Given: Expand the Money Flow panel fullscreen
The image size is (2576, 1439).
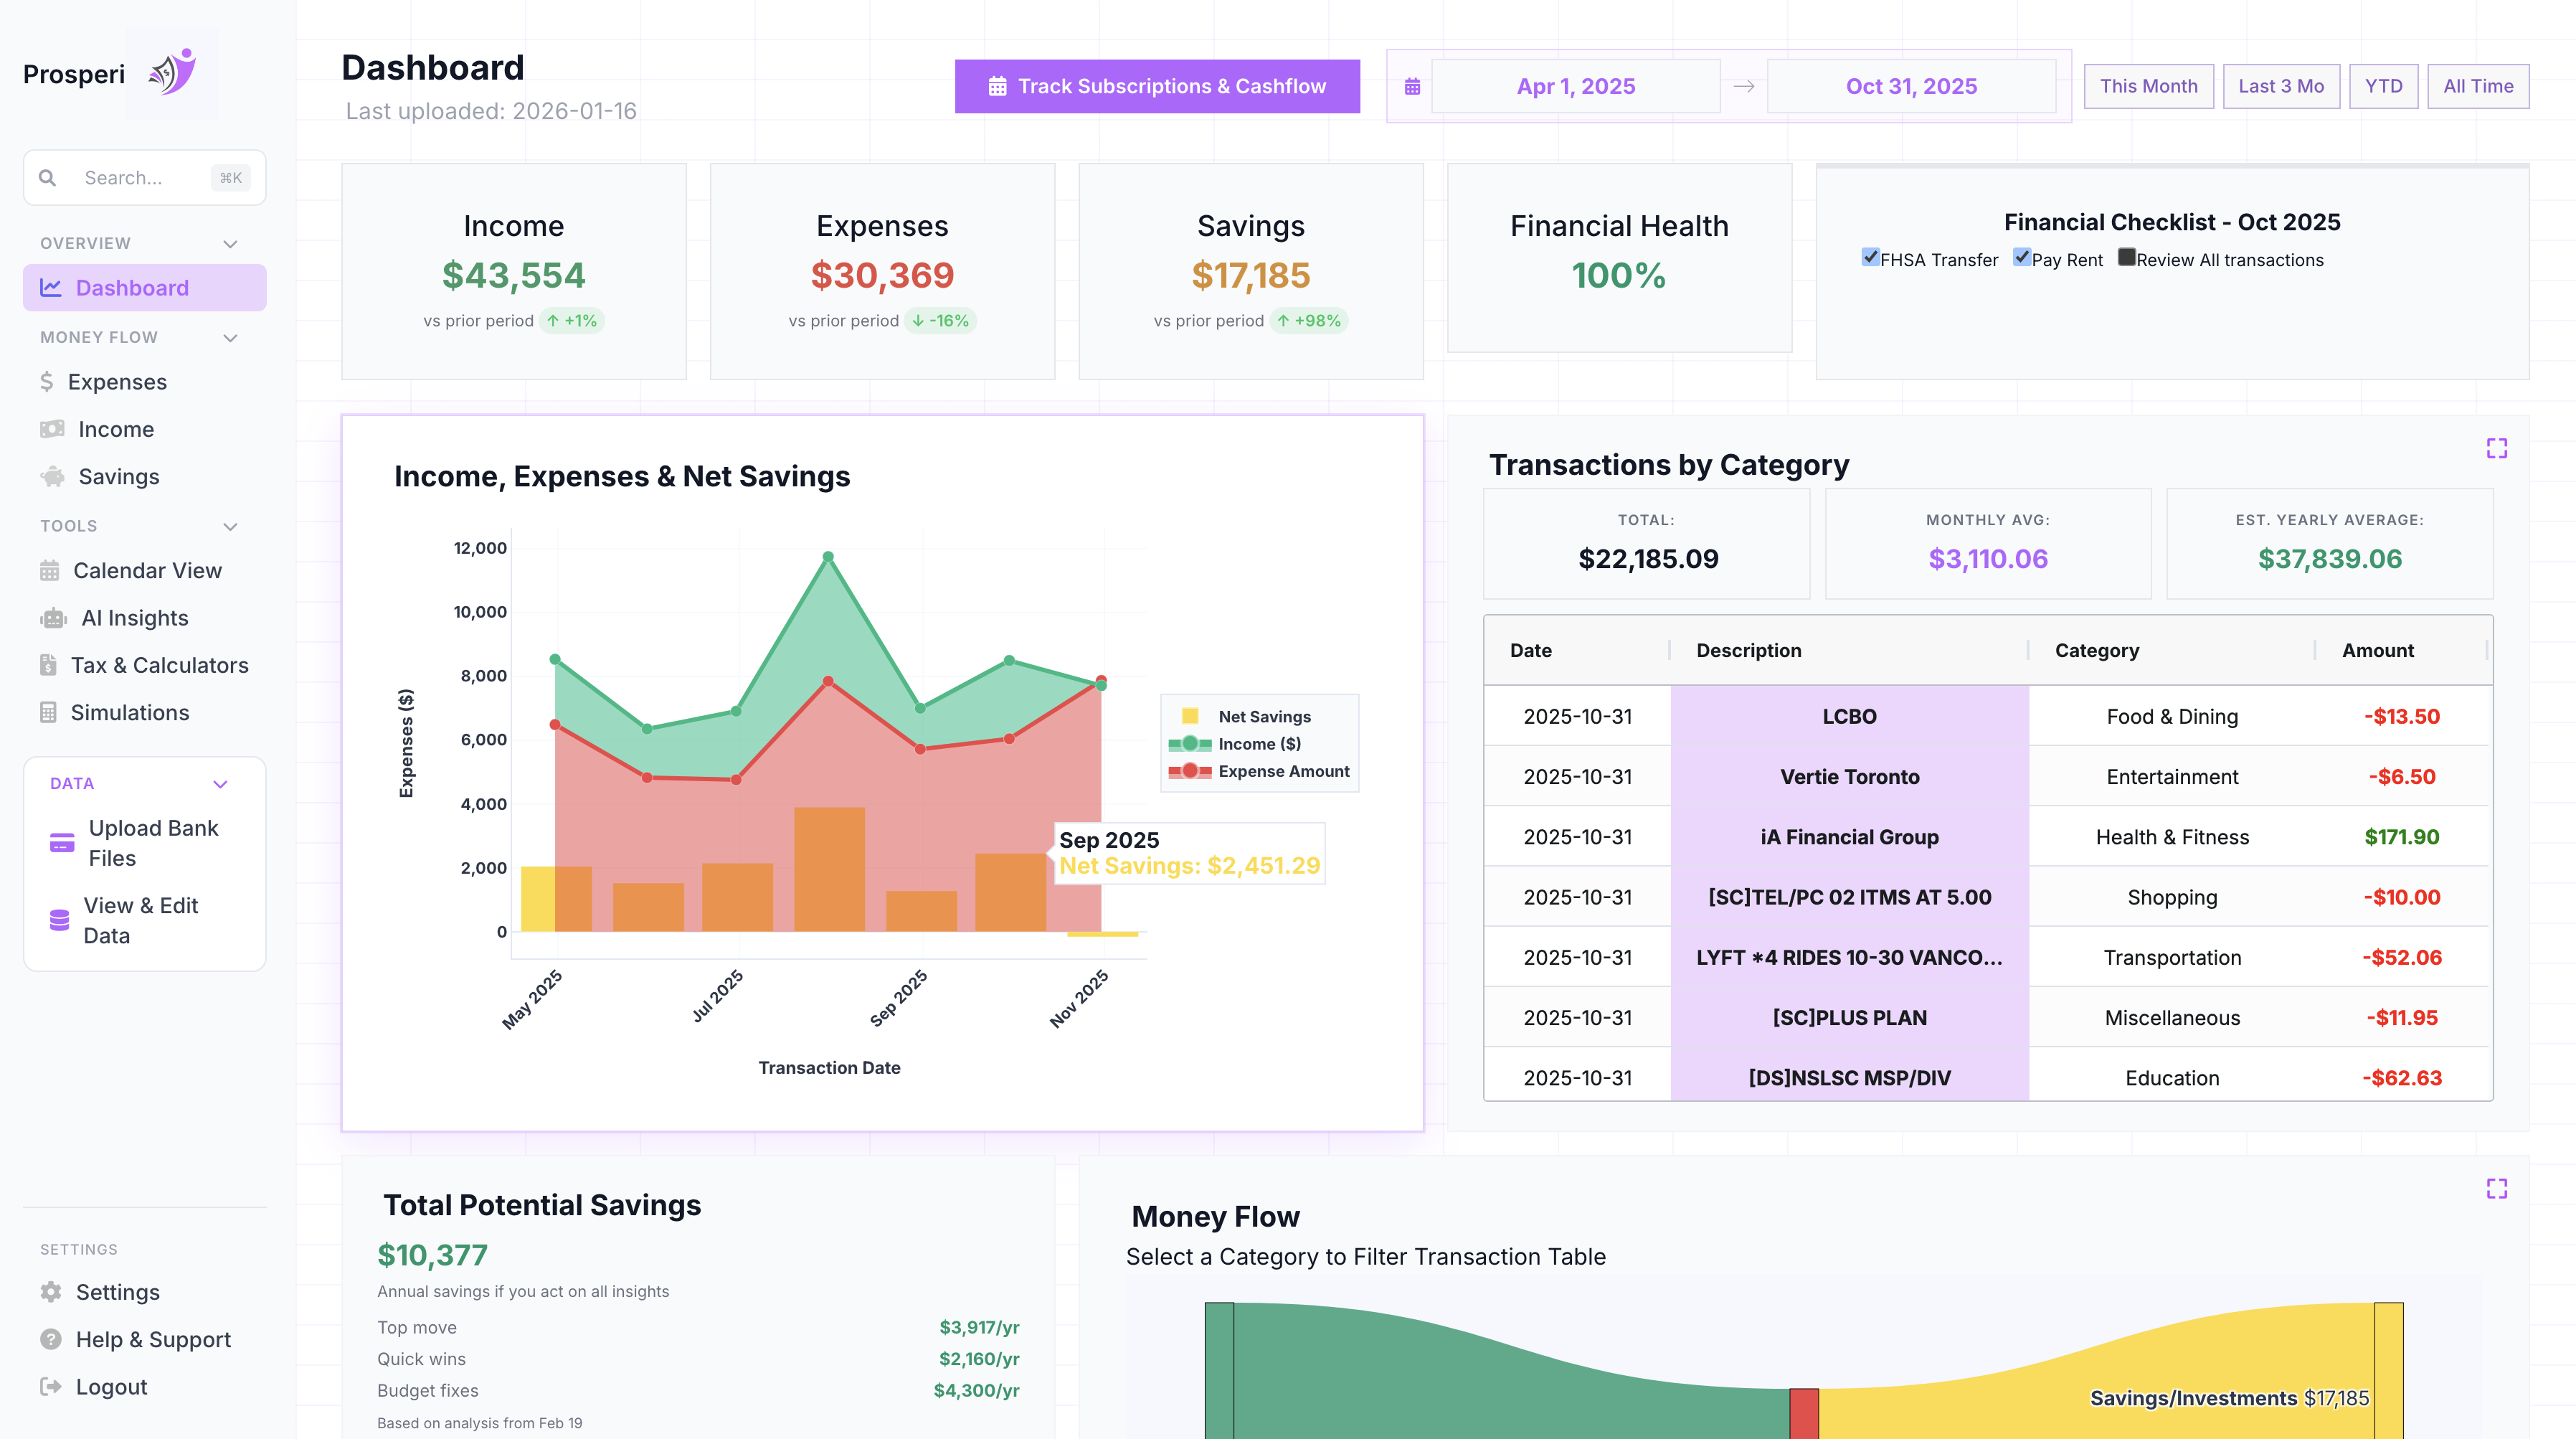Looking at the screenshot, I should pos(2497,1187).
